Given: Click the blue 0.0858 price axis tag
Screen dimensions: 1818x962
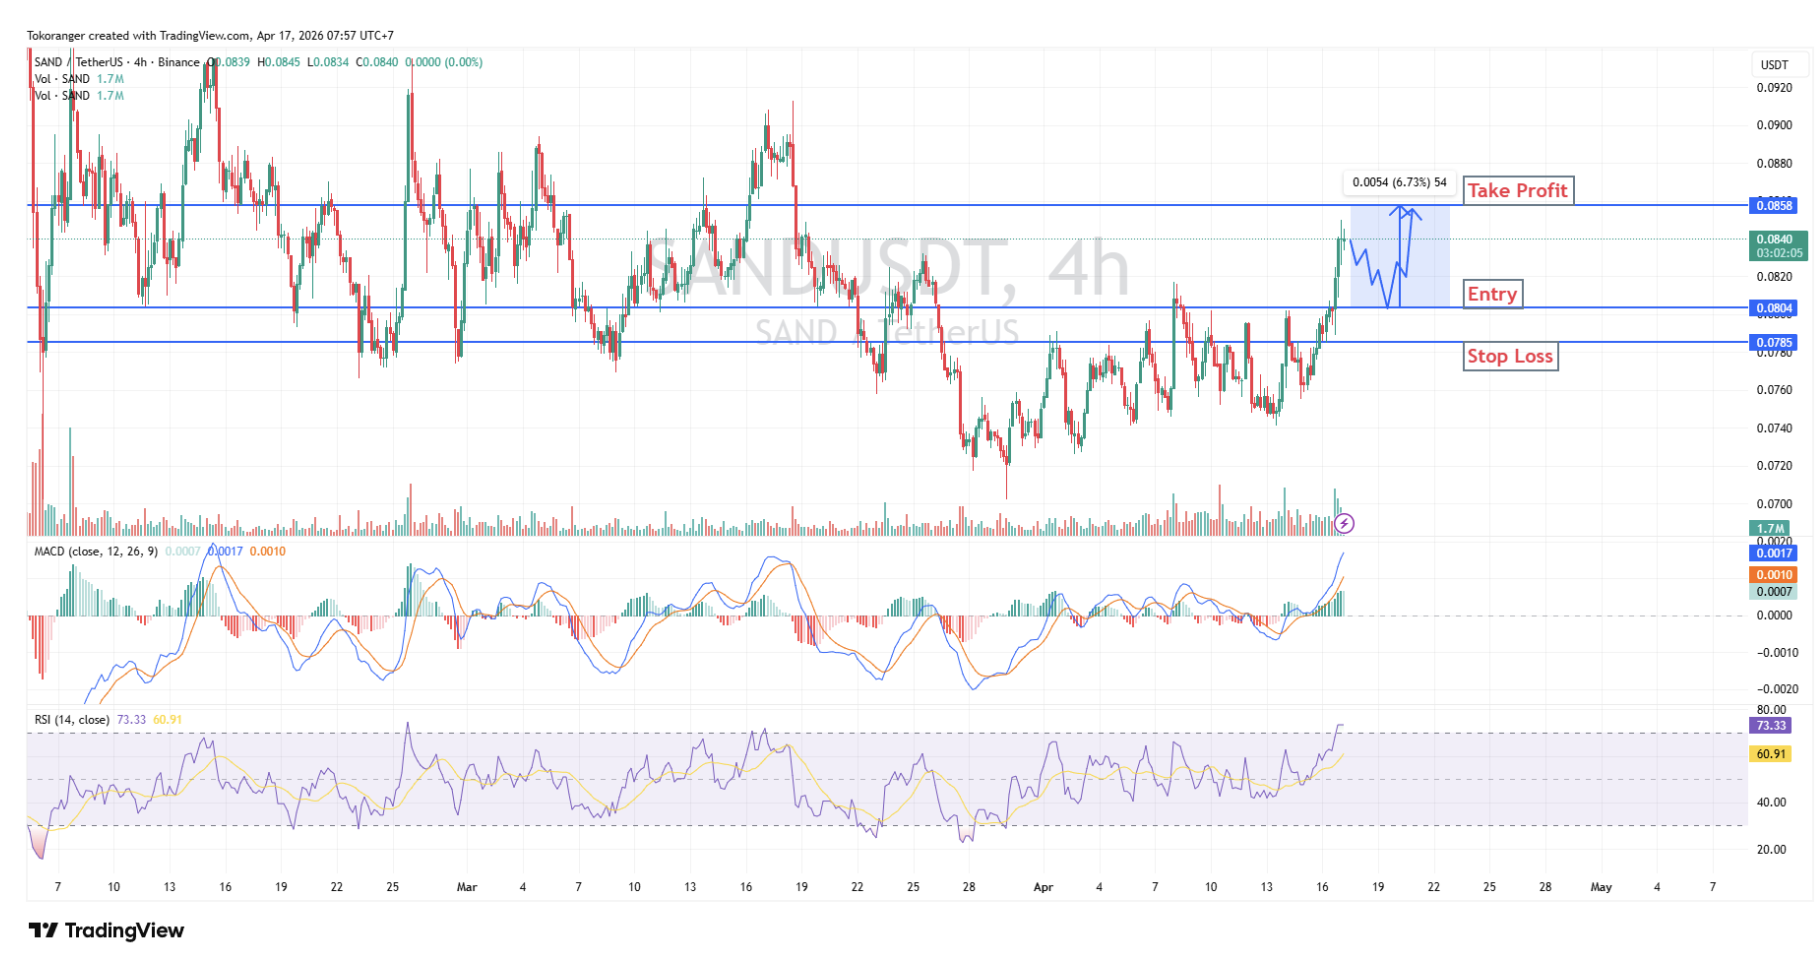Looking at the screenshot, I should click(x=1774, y=206).
